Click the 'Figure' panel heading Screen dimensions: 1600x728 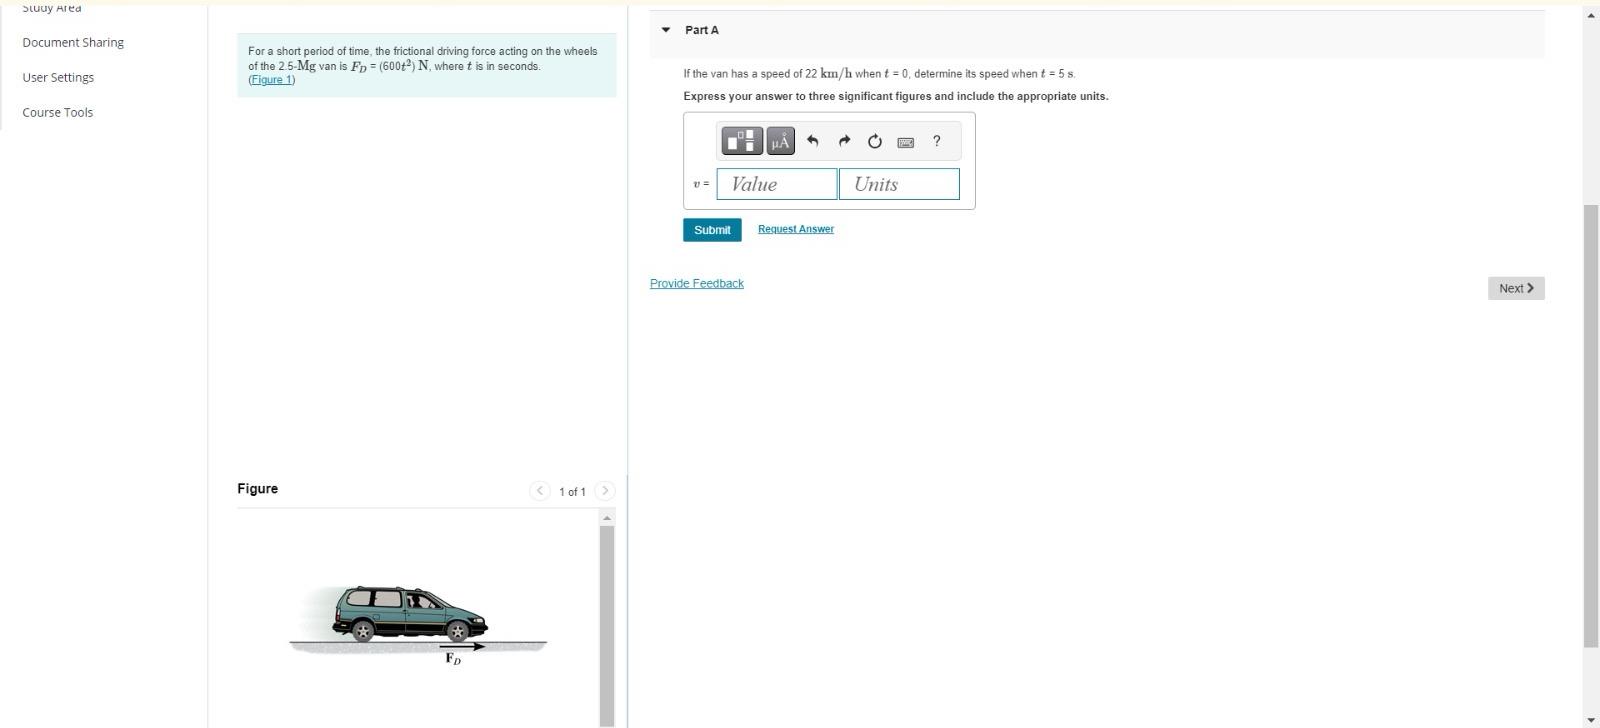(x=258, y=489)
